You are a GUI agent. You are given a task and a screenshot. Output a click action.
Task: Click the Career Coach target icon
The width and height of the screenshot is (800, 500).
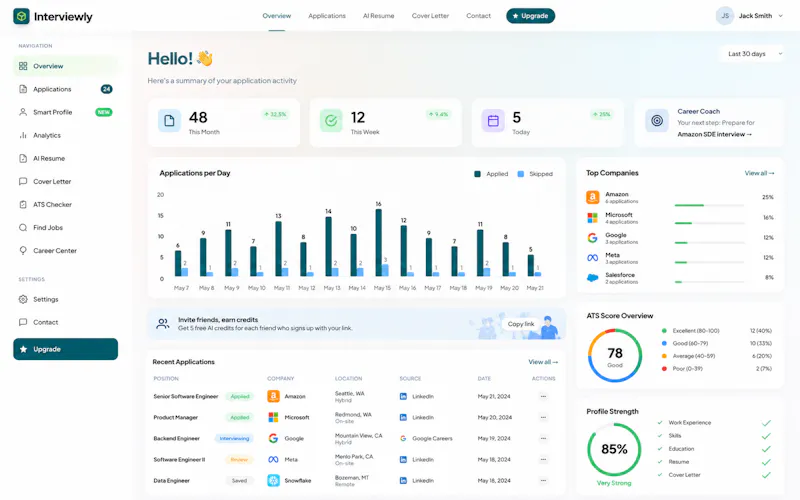click(657, 121)
